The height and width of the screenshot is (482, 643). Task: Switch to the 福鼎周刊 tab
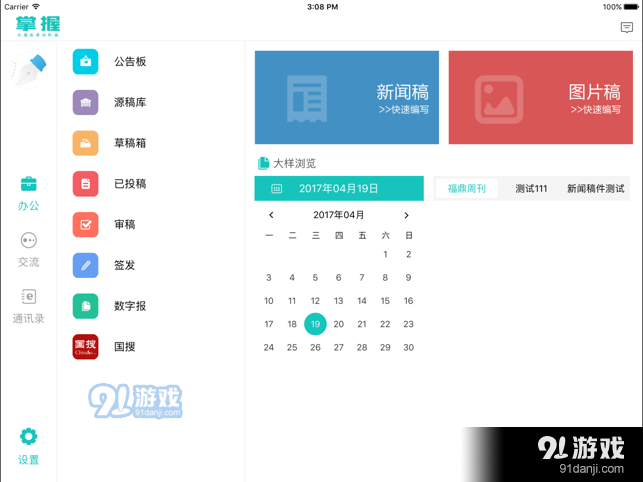pos(466,188)
